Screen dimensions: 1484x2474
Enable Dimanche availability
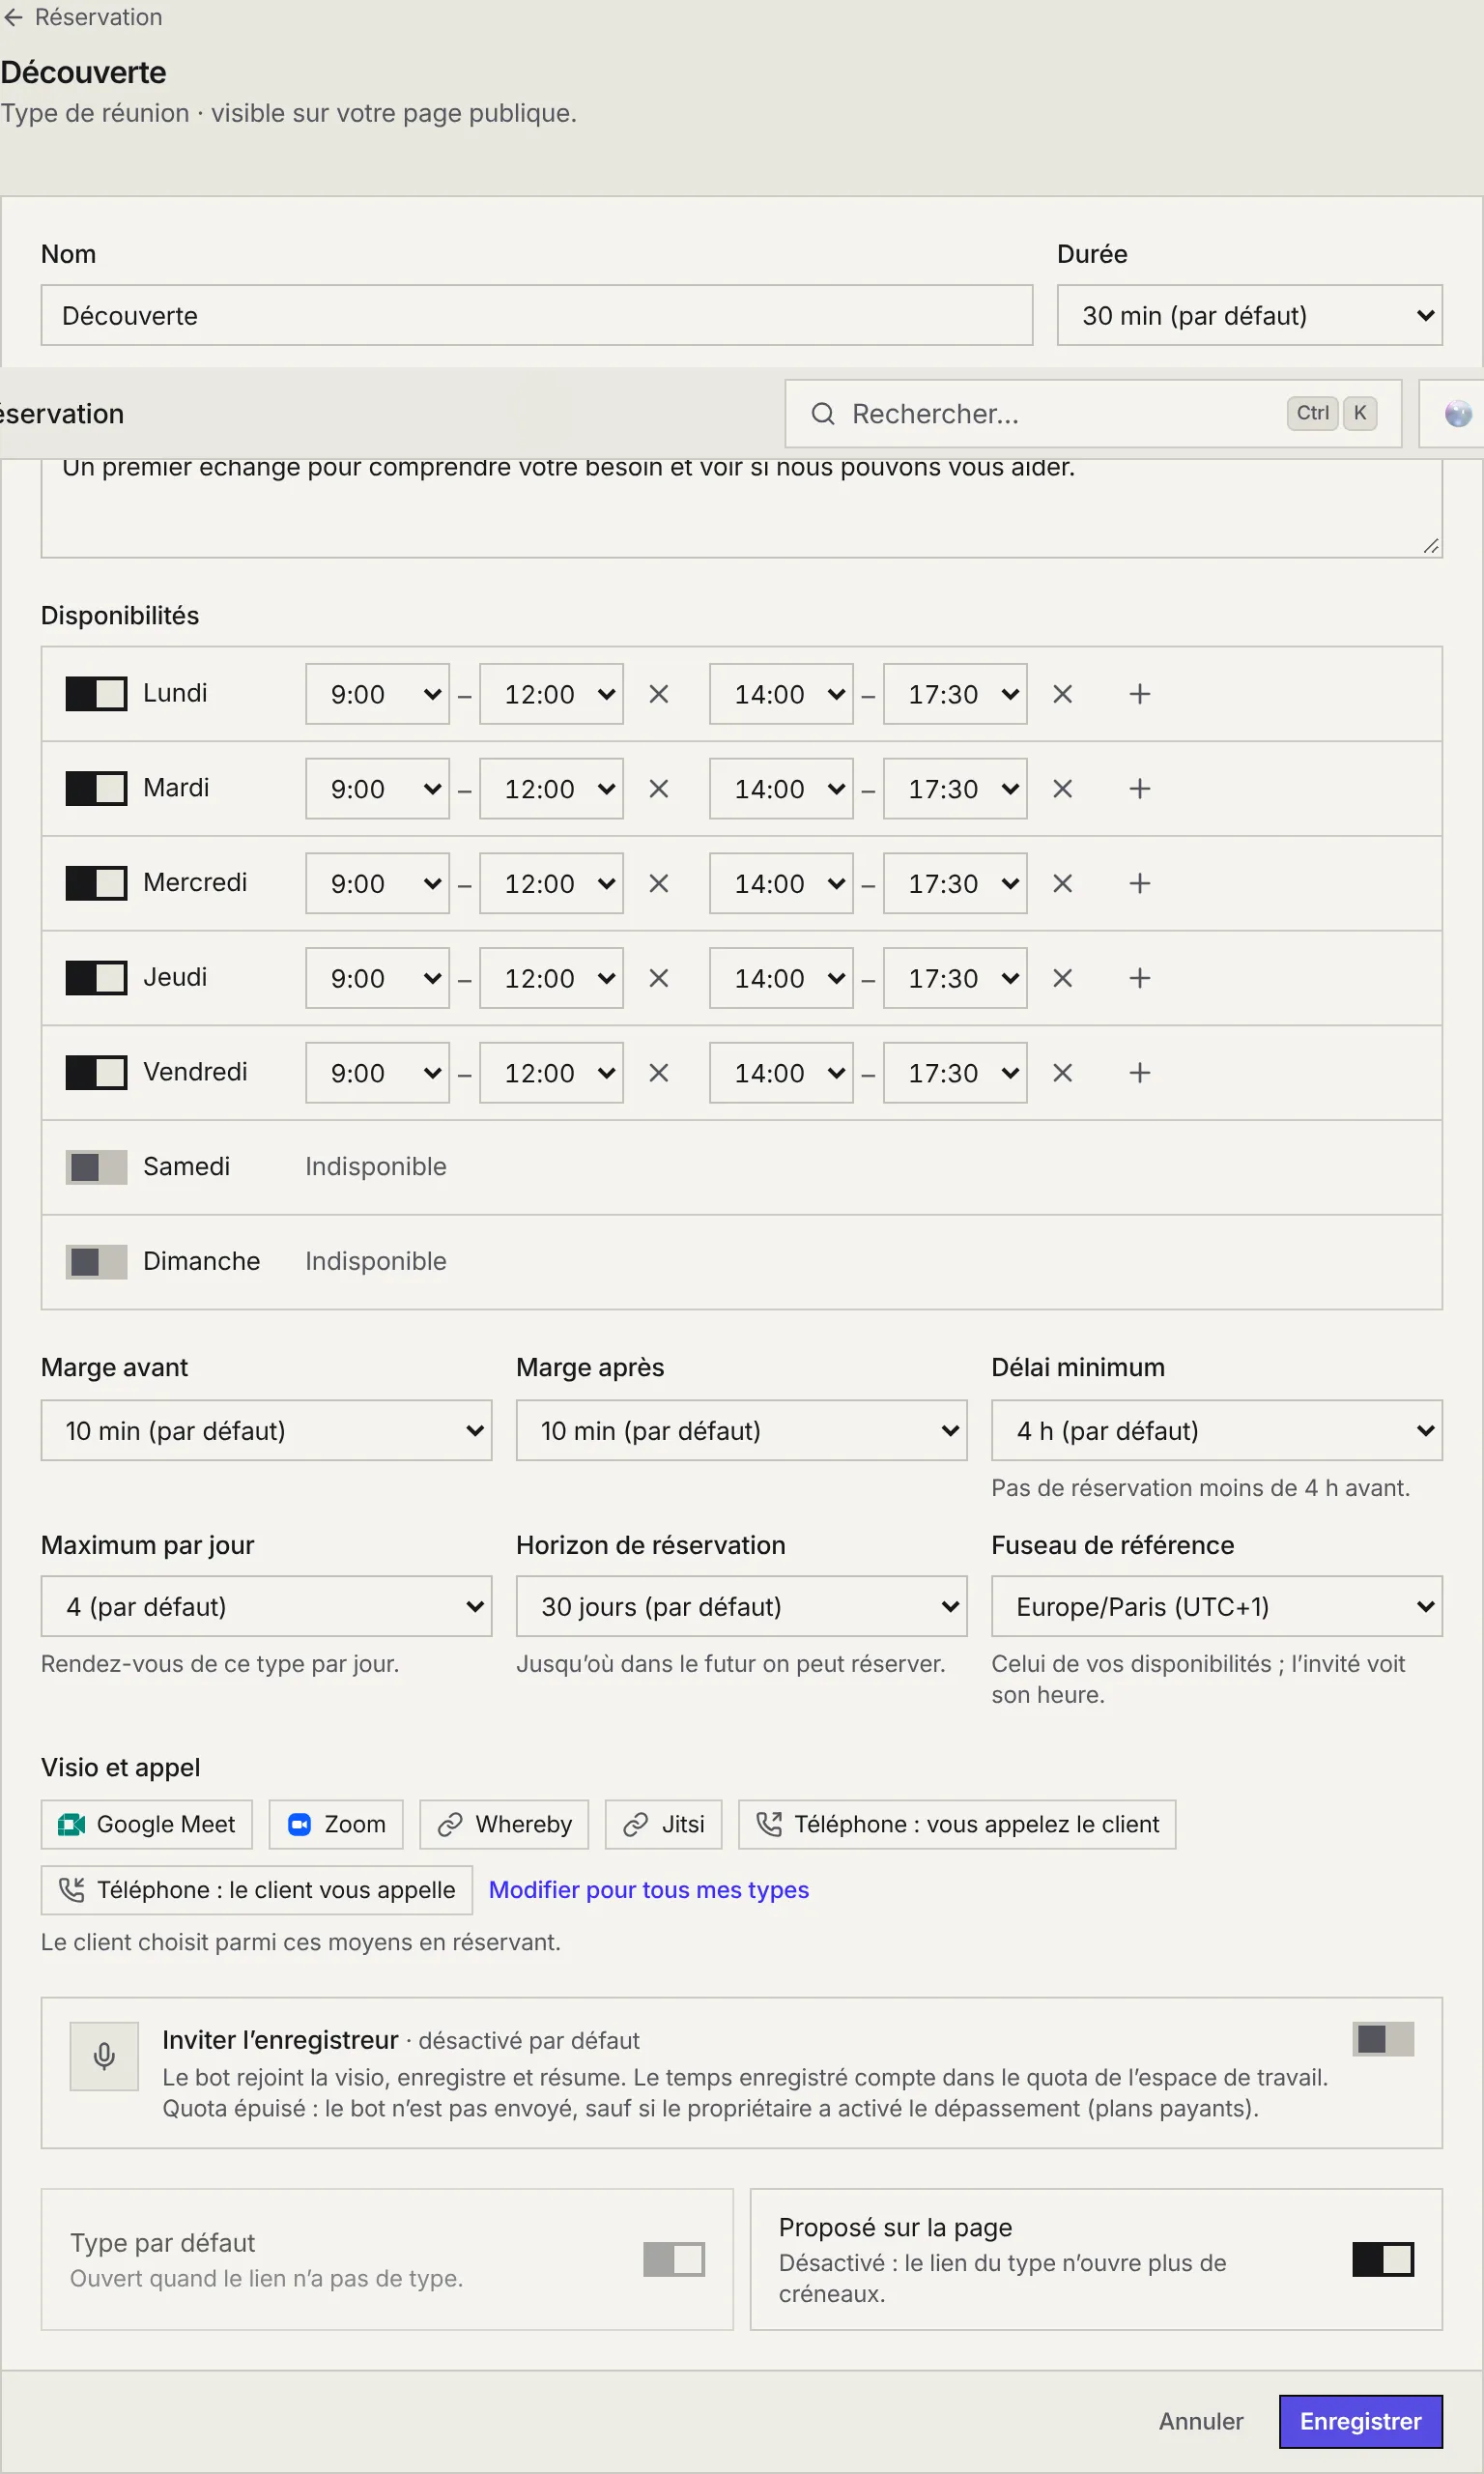pyautogui.click(x=96, y=1261)
